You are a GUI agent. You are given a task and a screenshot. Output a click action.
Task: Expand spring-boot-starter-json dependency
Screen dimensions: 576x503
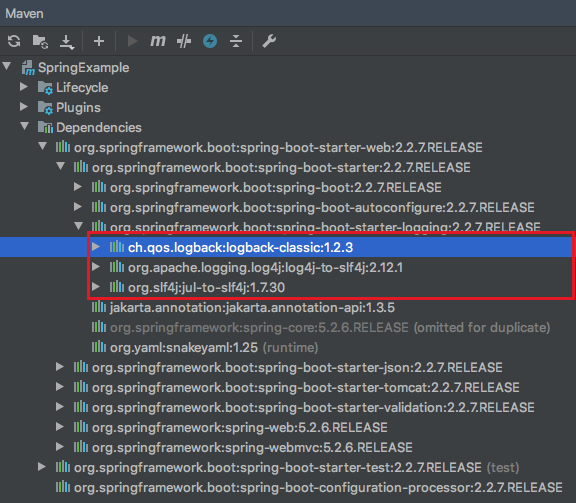(x=60, y=367)
